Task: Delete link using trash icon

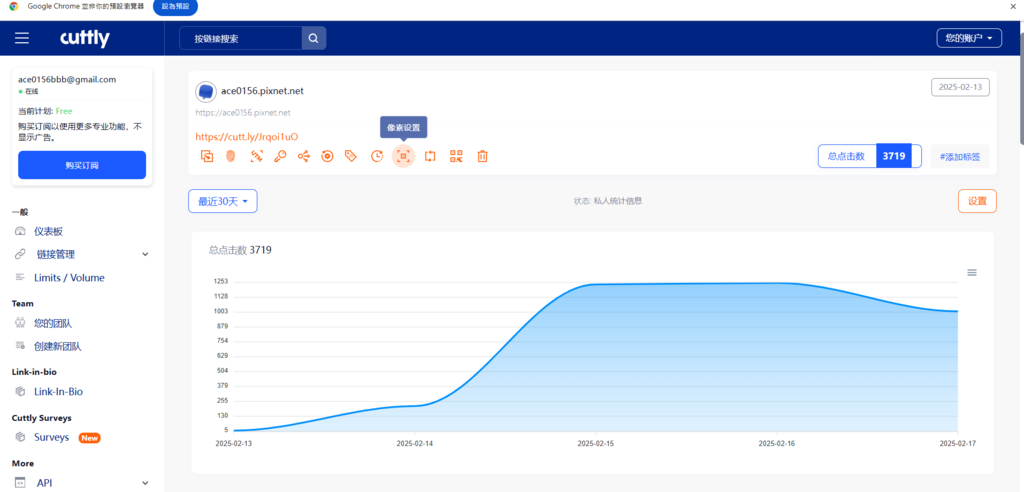Action: (x=483, y=156)
